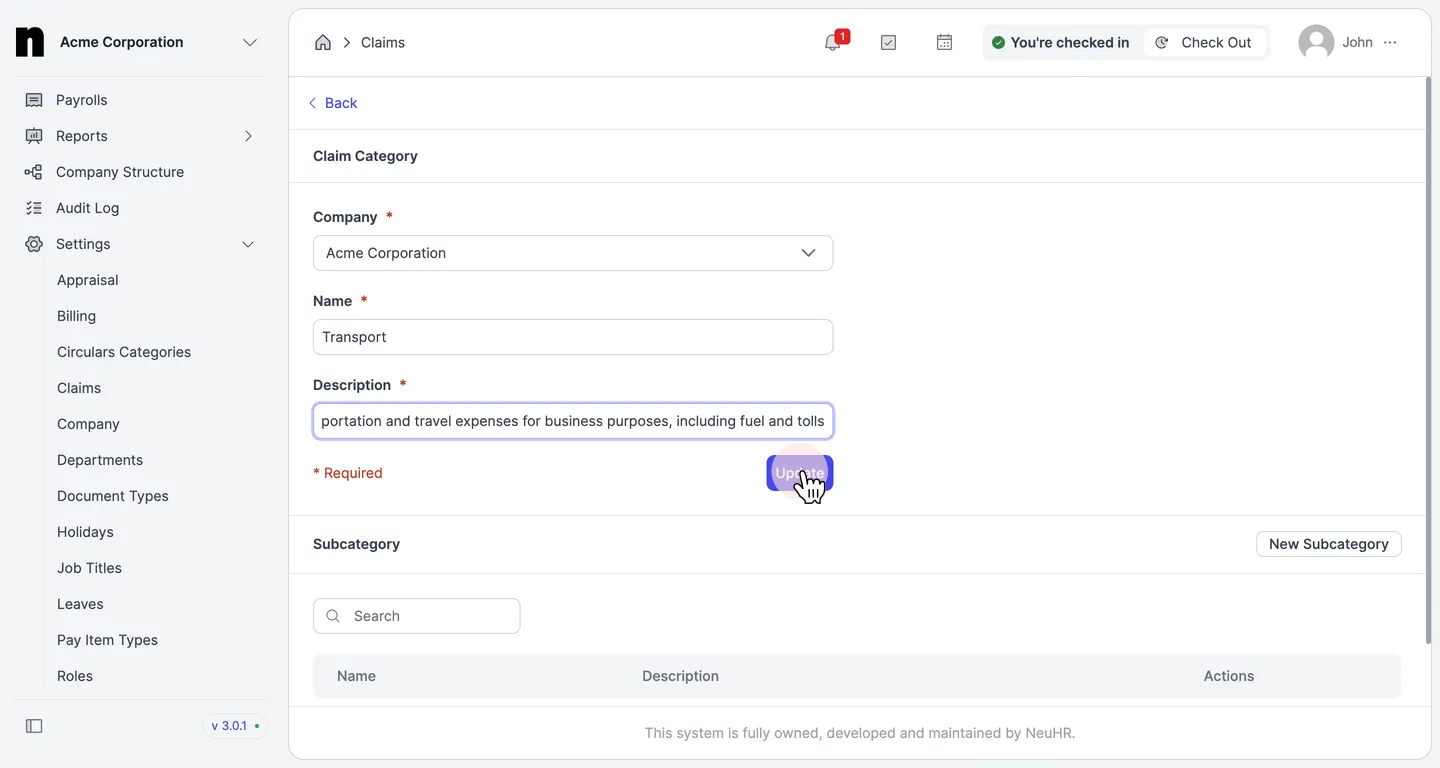Click the Payrolls sidebar icon
The image size is (1440, 768).
coord(34,100)
